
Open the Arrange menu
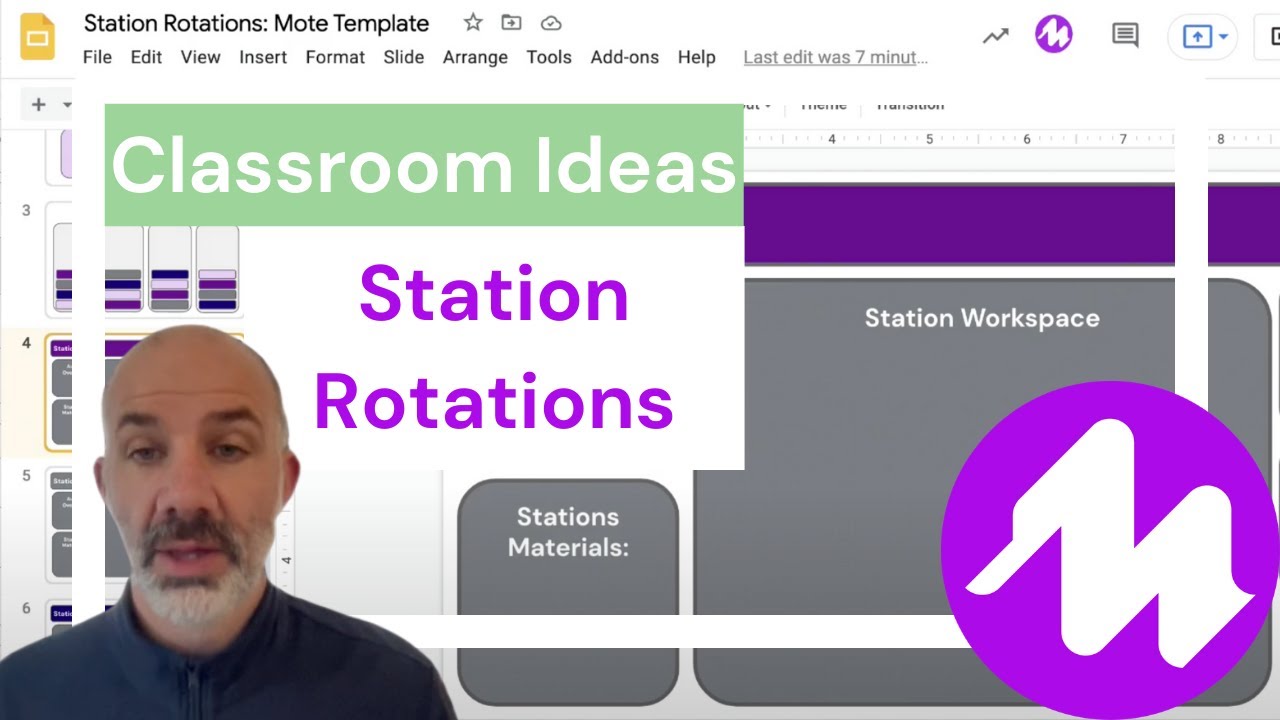tap(475, 57)
